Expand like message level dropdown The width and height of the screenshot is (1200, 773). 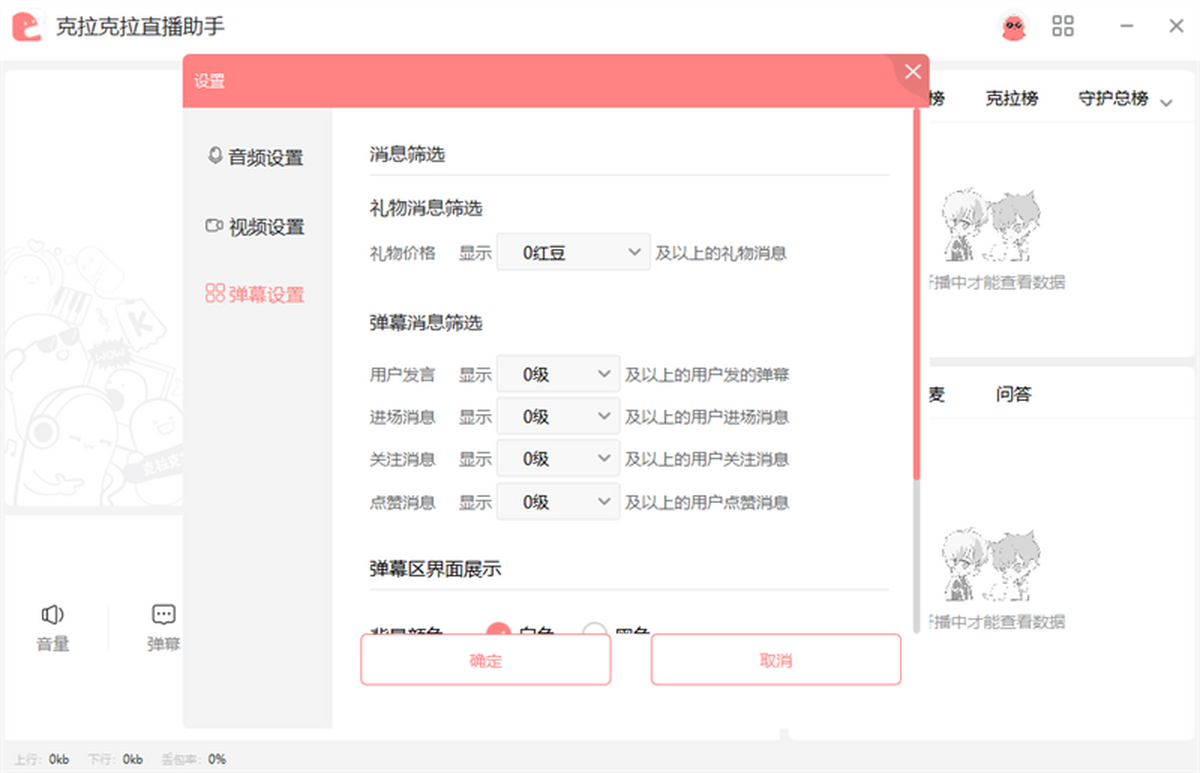coord(558,502)
